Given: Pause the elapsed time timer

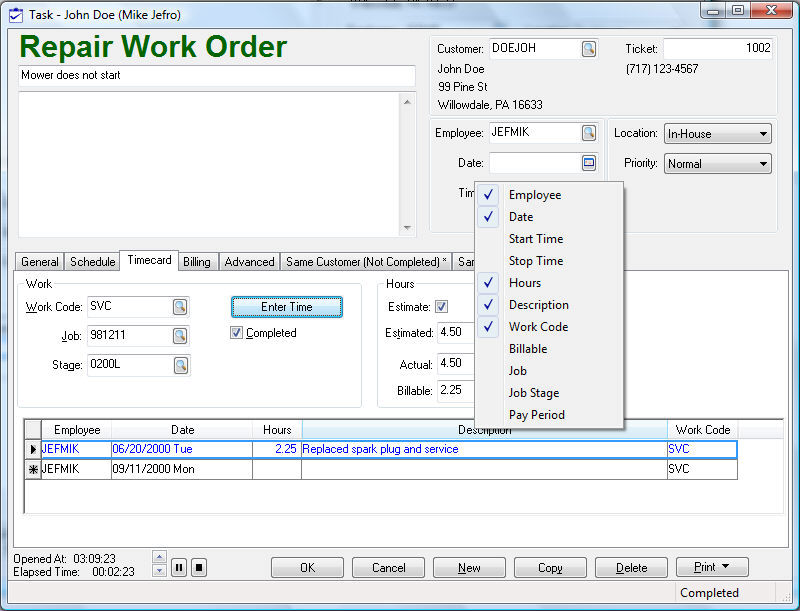Looking at the screenshot, I should [179, 568].
